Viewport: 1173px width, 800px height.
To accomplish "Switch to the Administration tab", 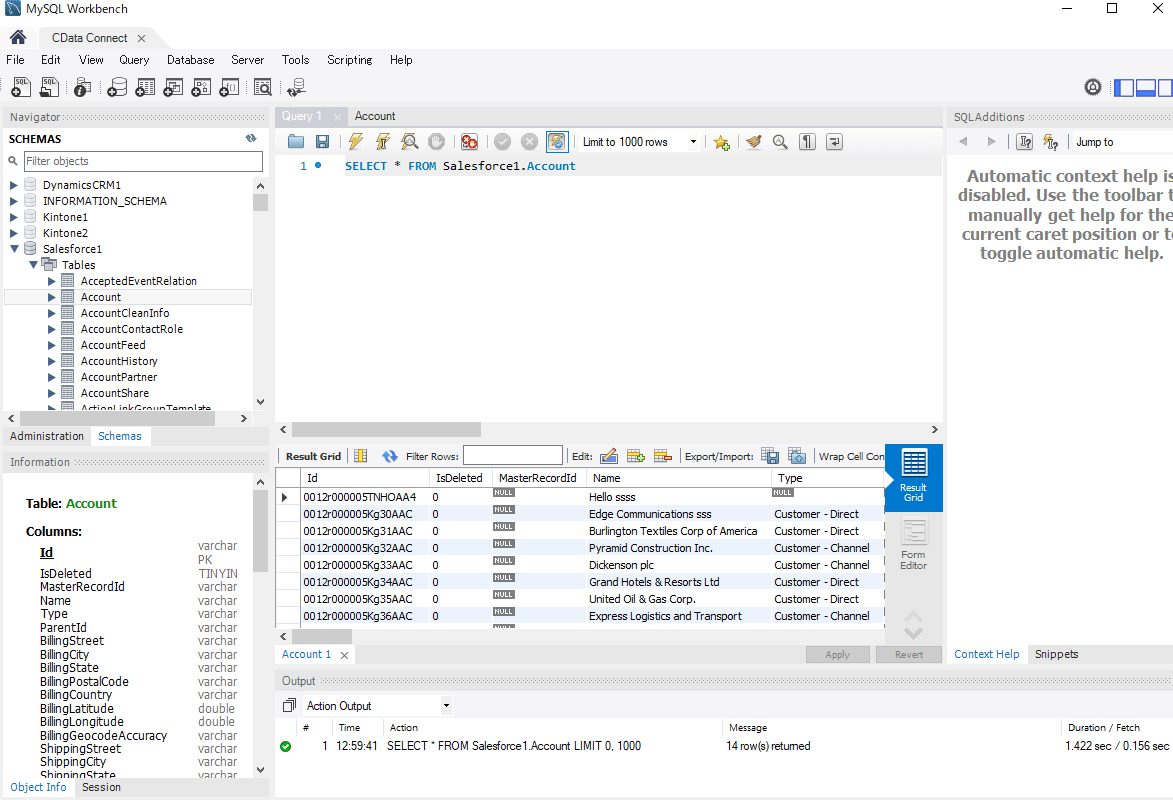I will pos(47,436).
